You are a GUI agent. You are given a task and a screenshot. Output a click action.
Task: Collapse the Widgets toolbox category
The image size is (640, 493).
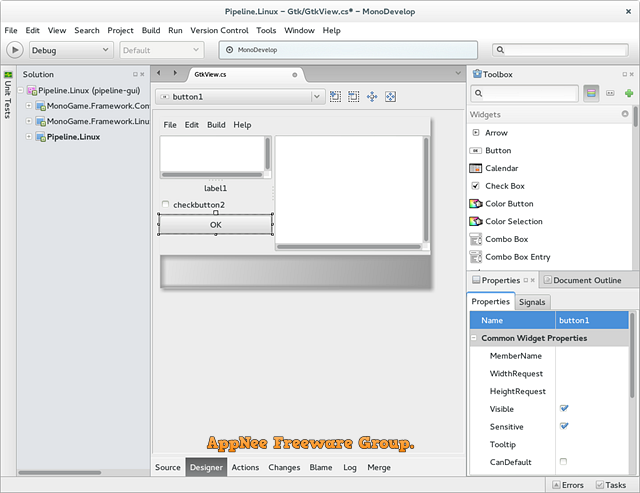(625, 114)
